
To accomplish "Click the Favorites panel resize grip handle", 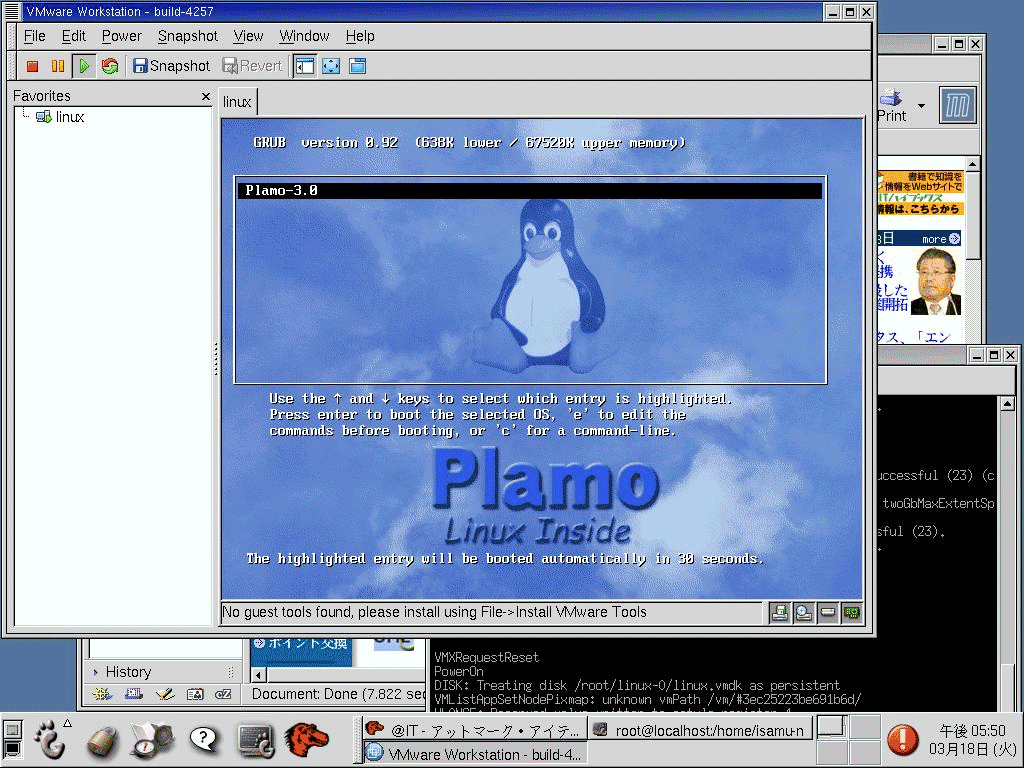I will click(x=216, y=359).
